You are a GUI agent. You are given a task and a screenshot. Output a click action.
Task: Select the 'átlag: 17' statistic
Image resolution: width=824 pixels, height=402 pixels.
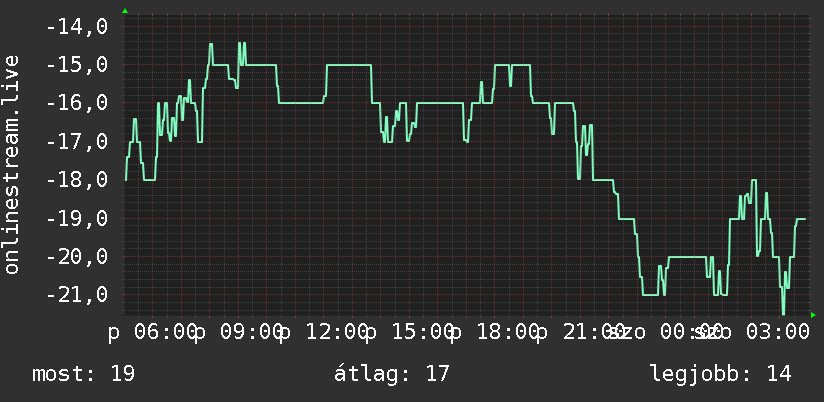[392, 374]
